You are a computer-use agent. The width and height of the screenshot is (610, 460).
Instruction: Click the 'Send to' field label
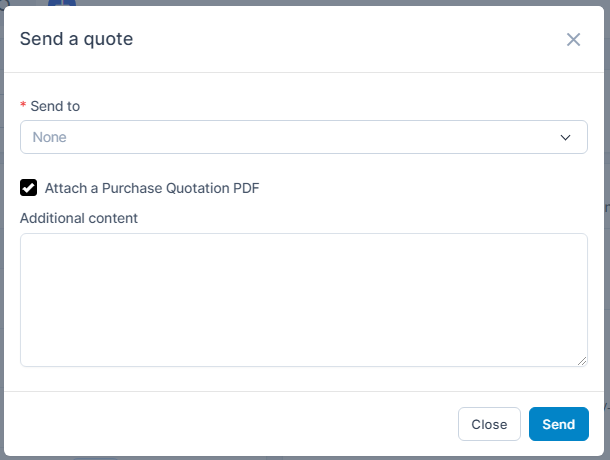pos(55,105)
